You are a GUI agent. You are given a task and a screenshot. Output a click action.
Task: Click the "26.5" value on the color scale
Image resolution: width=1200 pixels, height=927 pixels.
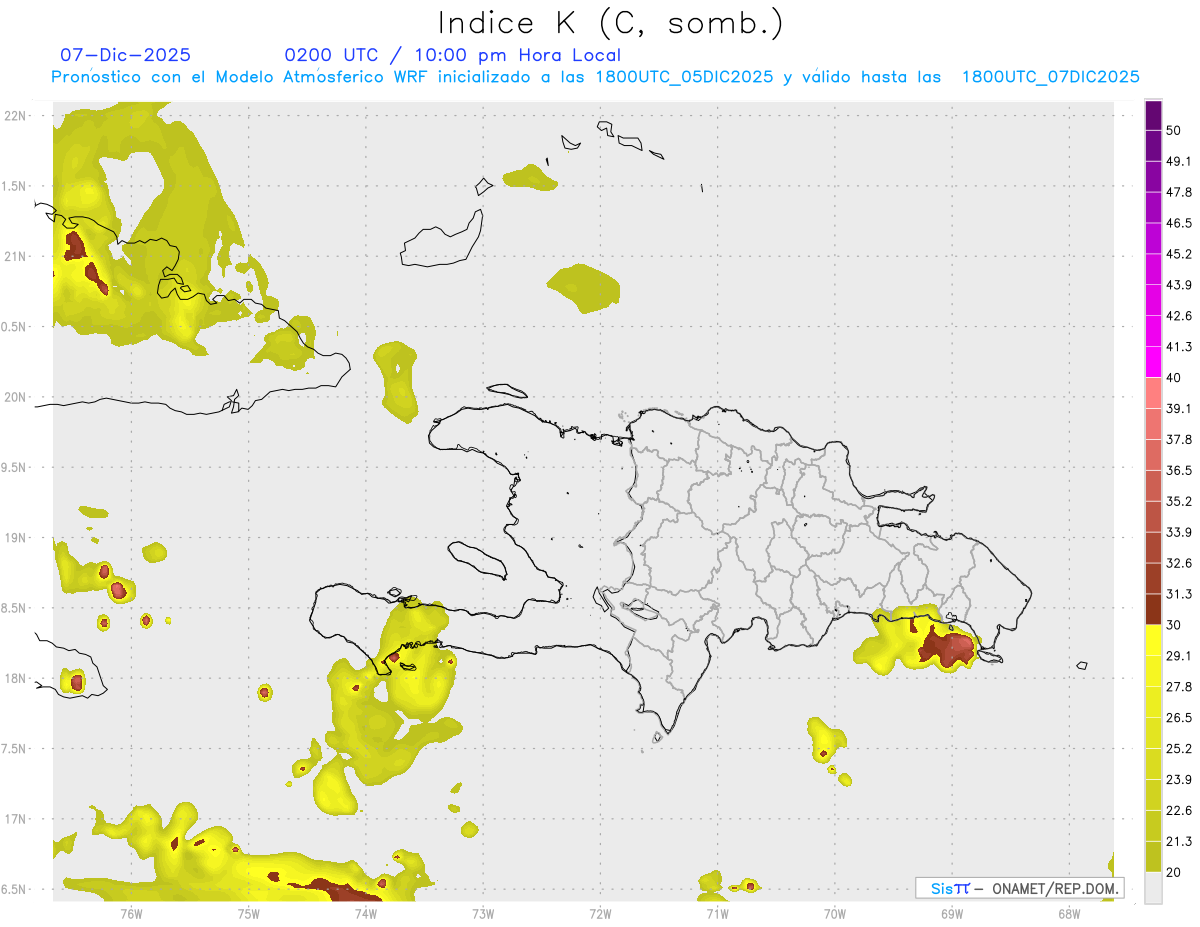[x=1179, y=718]
